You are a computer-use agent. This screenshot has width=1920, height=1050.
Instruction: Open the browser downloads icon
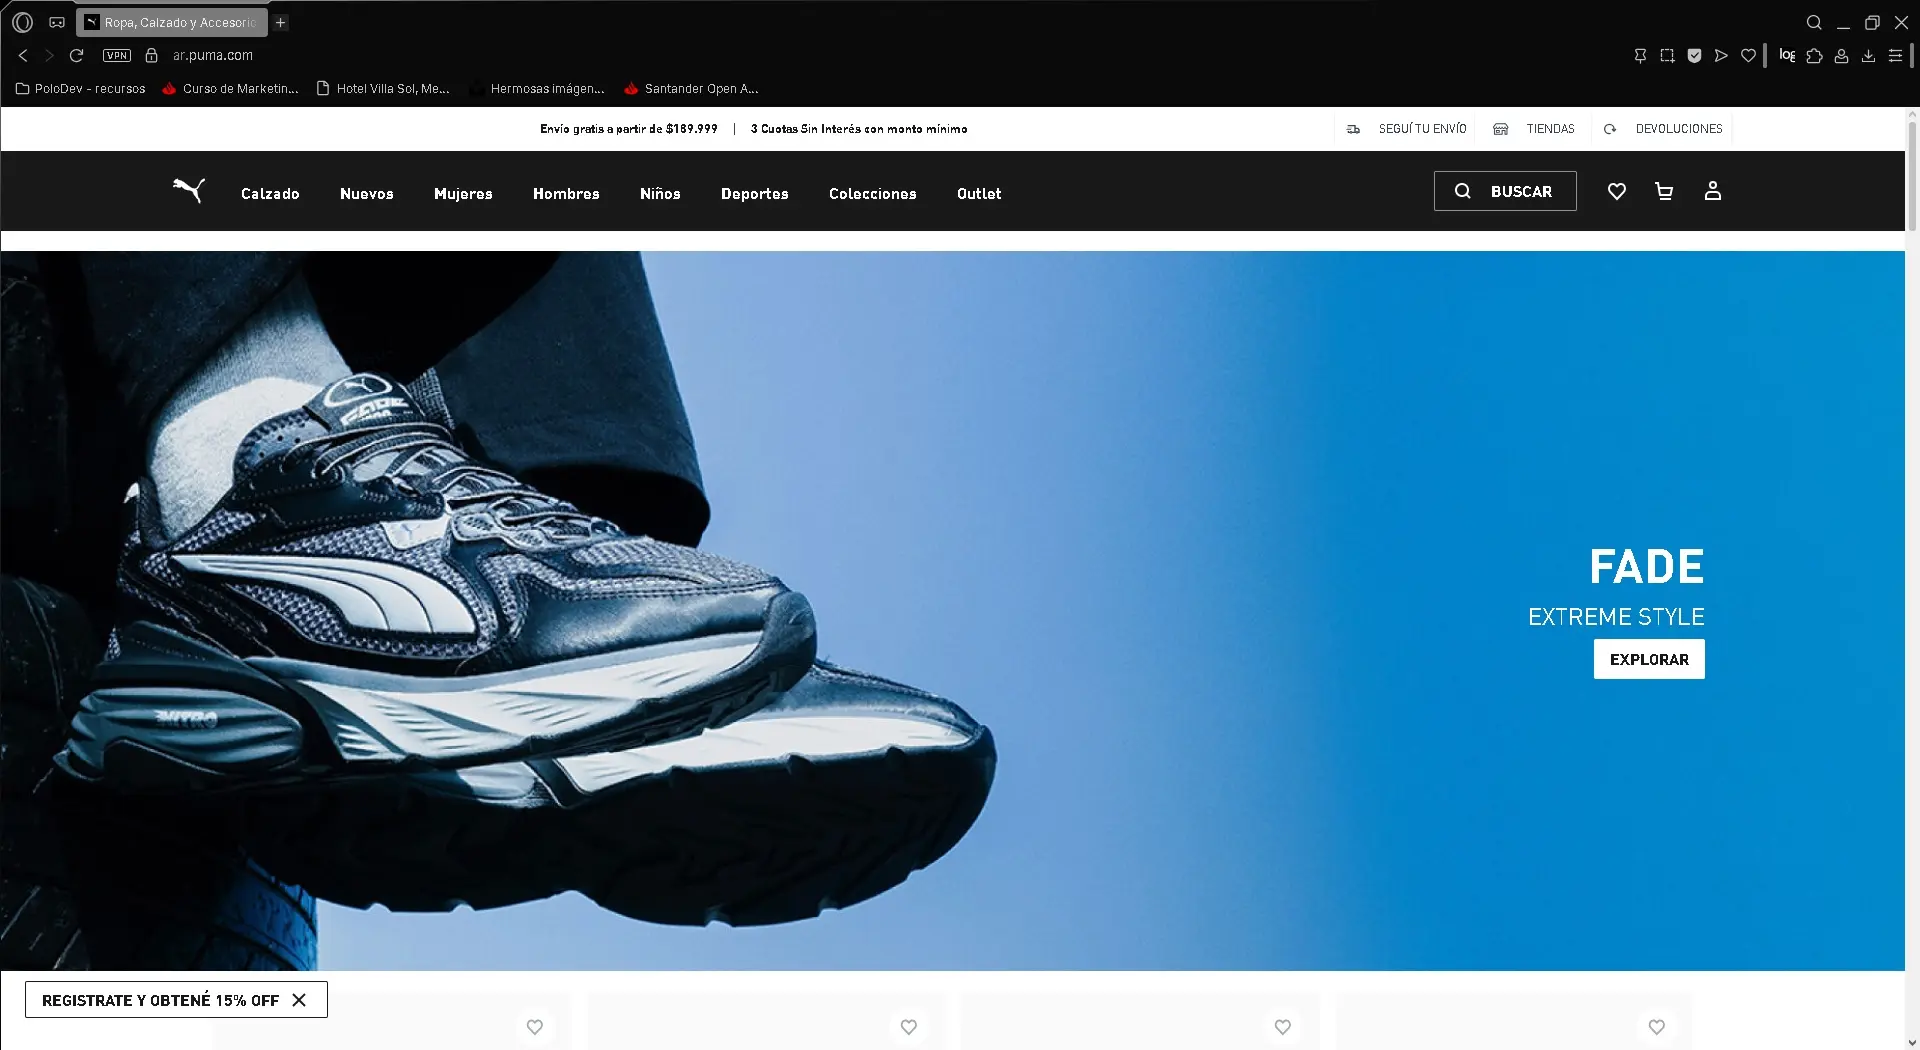(1868, 56)
